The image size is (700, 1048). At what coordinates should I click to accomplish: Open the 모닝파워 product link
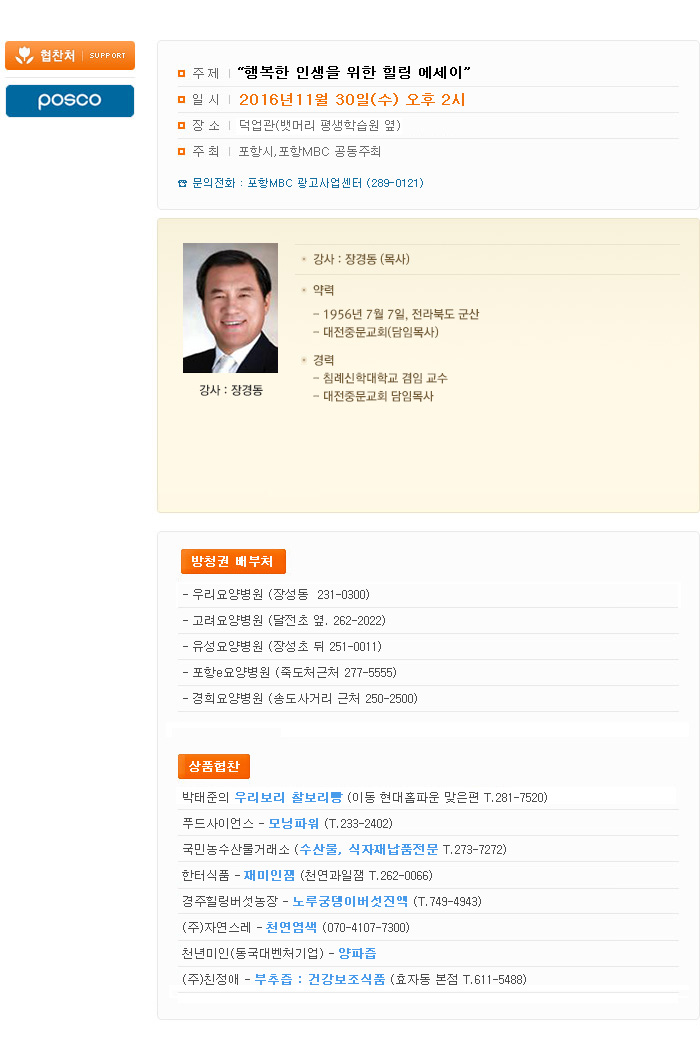point(294,824)
